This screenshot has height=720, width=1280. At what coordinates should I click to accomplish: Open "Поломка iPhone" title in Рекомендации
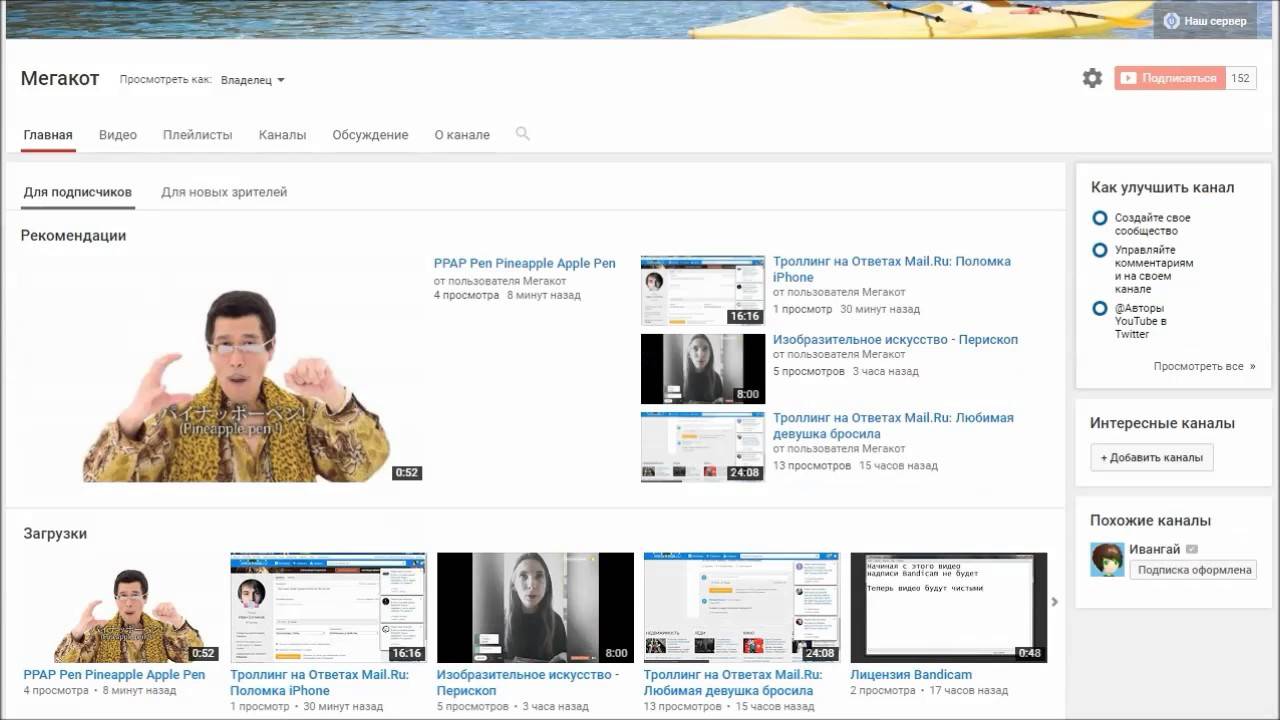892,269
